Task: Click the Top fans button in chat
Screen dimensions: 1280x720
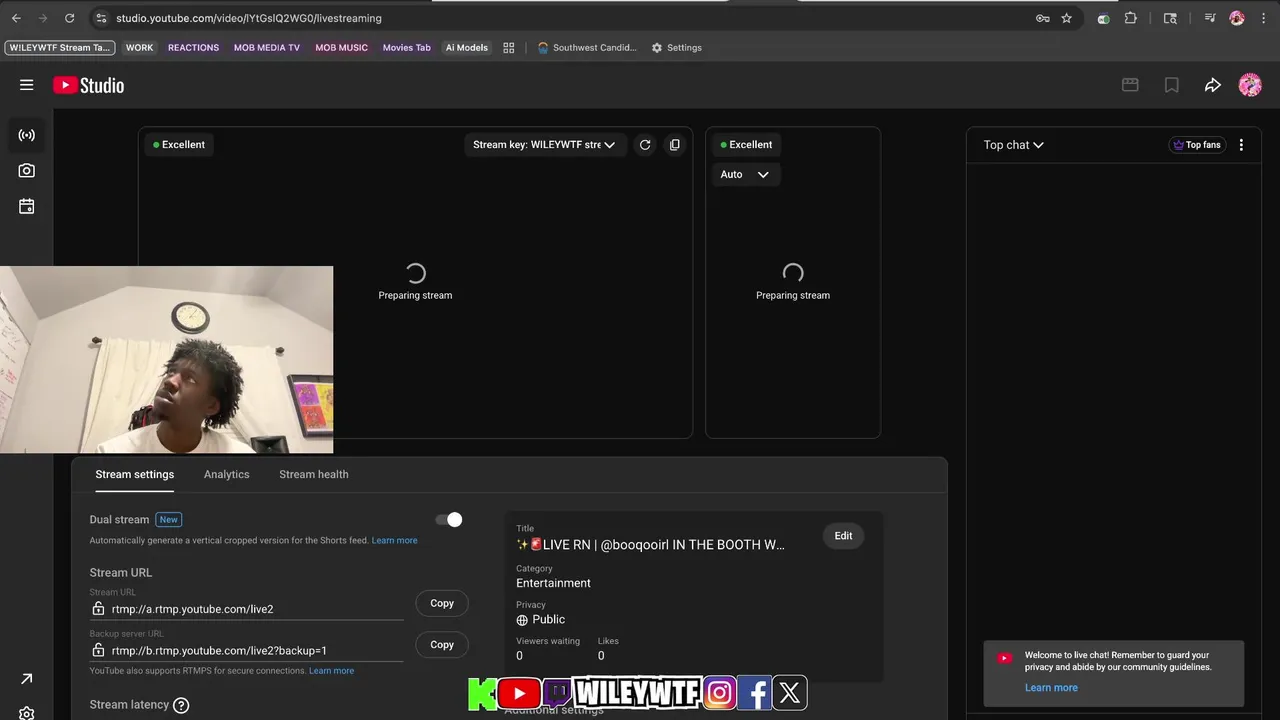Action: [x=1197, y=145]
